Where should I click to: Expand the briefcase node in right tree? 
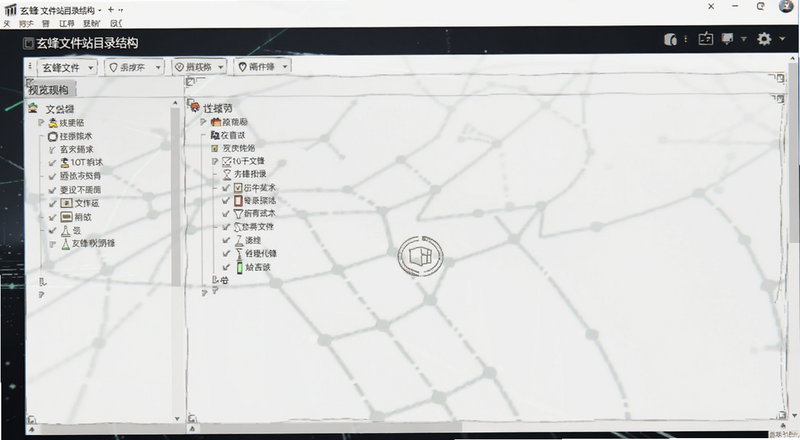tap(203, 121)
